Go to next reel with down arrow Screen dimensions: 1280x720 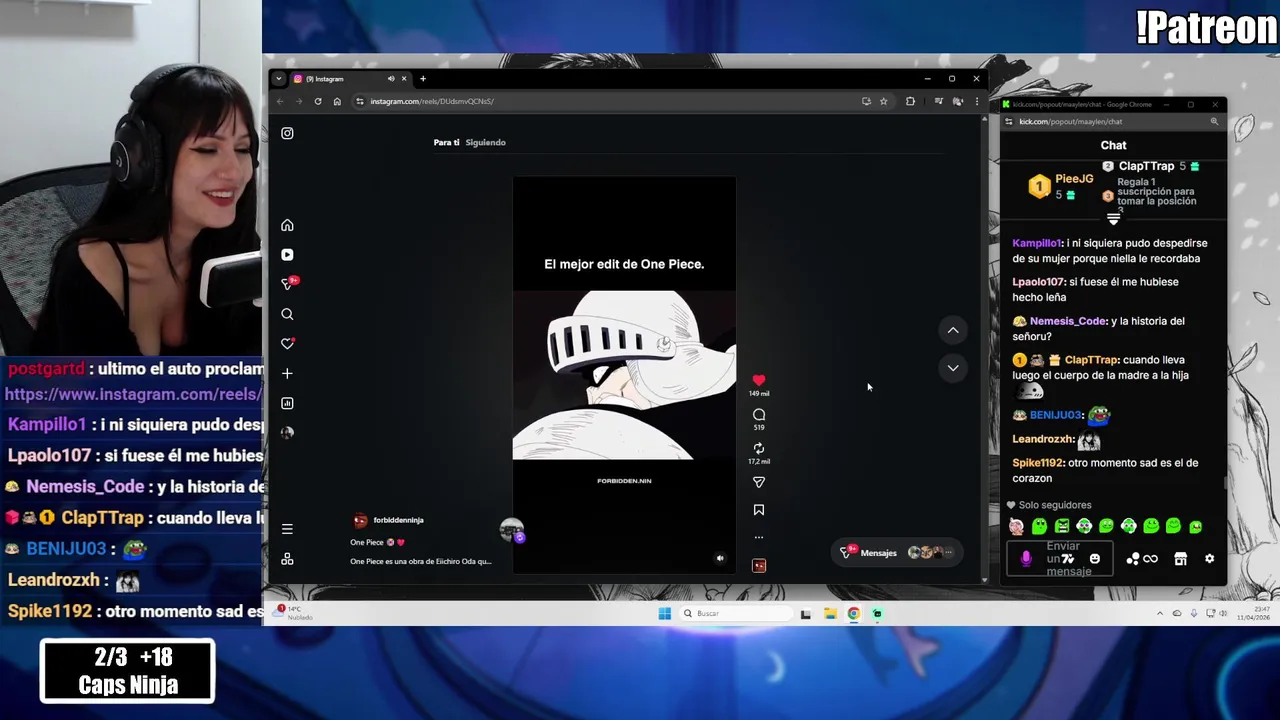[x=953, y=368]
